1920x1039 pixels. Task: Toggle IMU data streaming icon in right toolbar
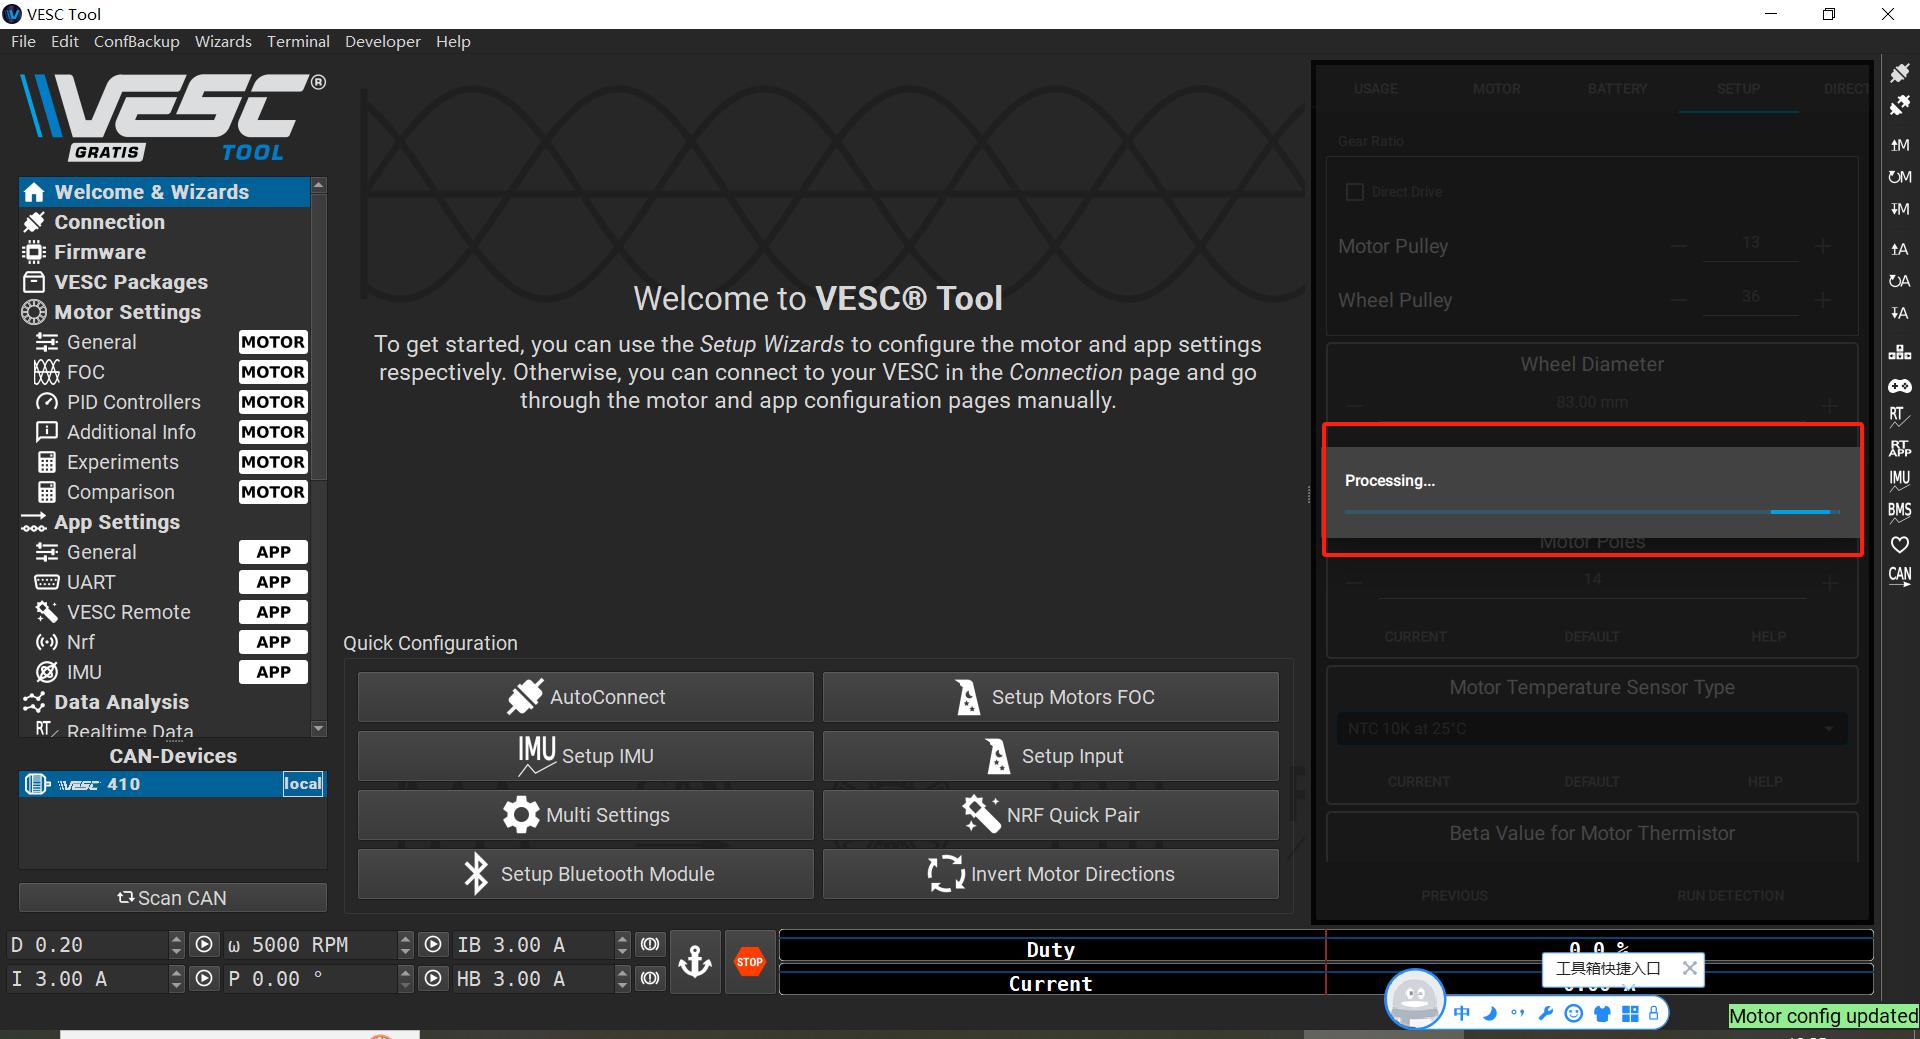tap(1899, 480)
